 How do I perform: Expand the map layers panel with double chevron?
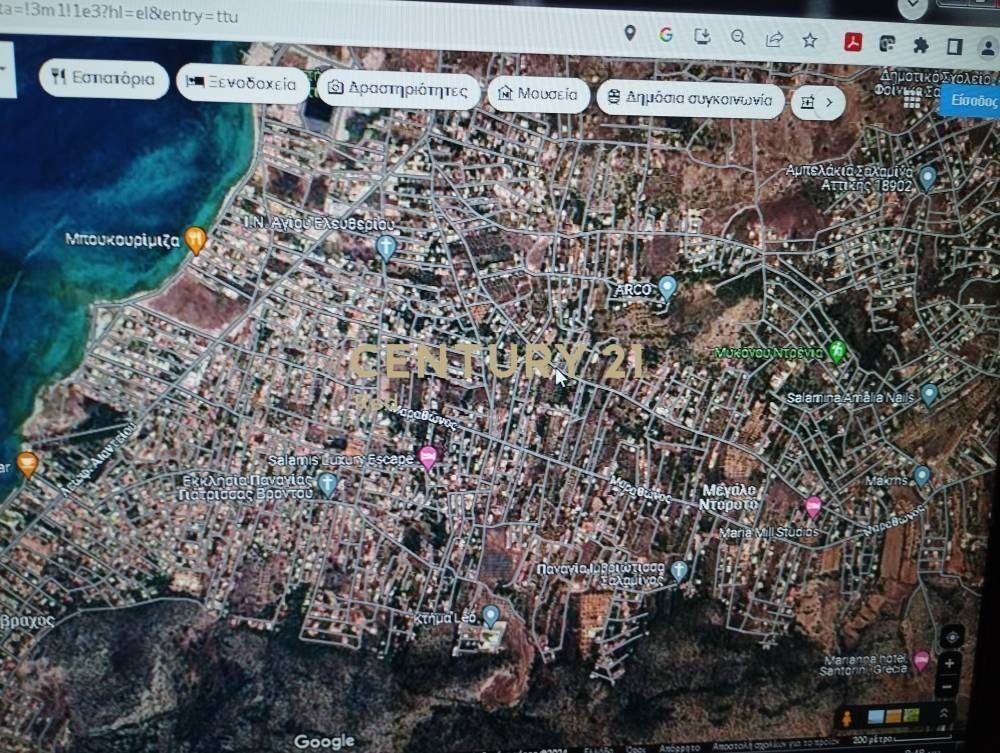pyautogui.click(x=942, y=713)
